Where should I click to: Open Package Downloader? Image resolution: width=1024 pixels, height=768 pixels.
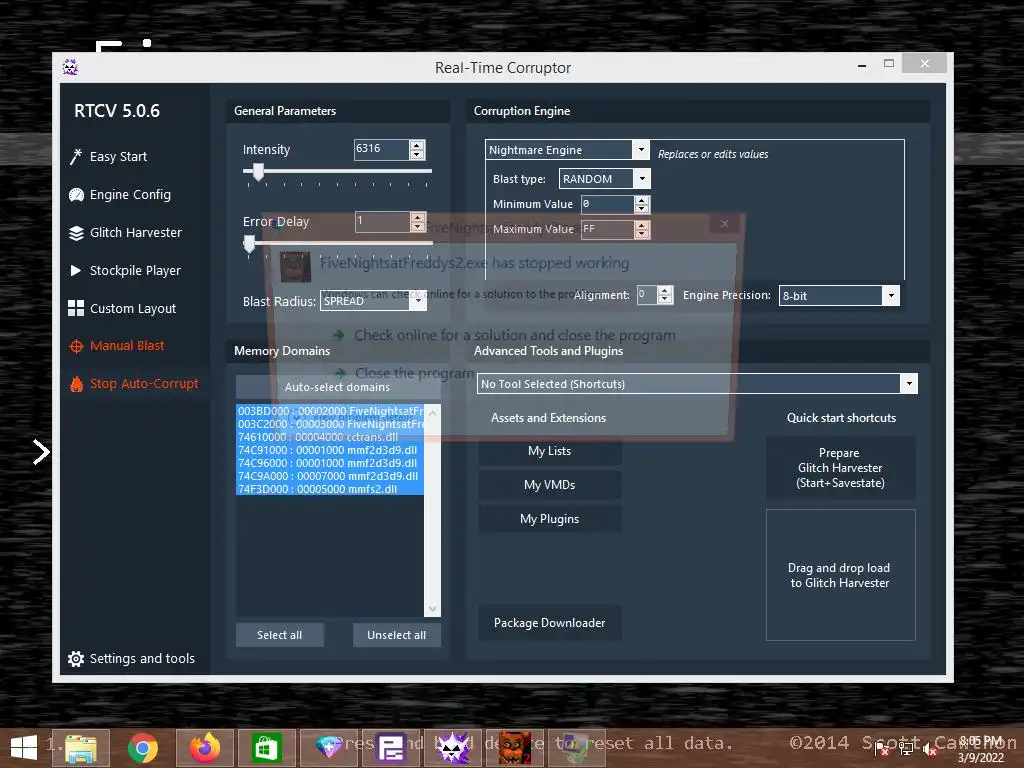(550, 623)
